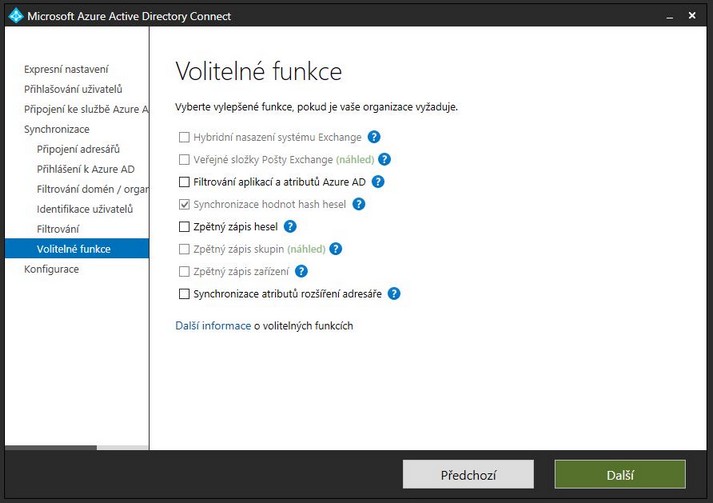The image size is (713, 503).
Task: Tick Veřejné složky Pošty Exchange checkbox
Action: (x=184, y=159)
